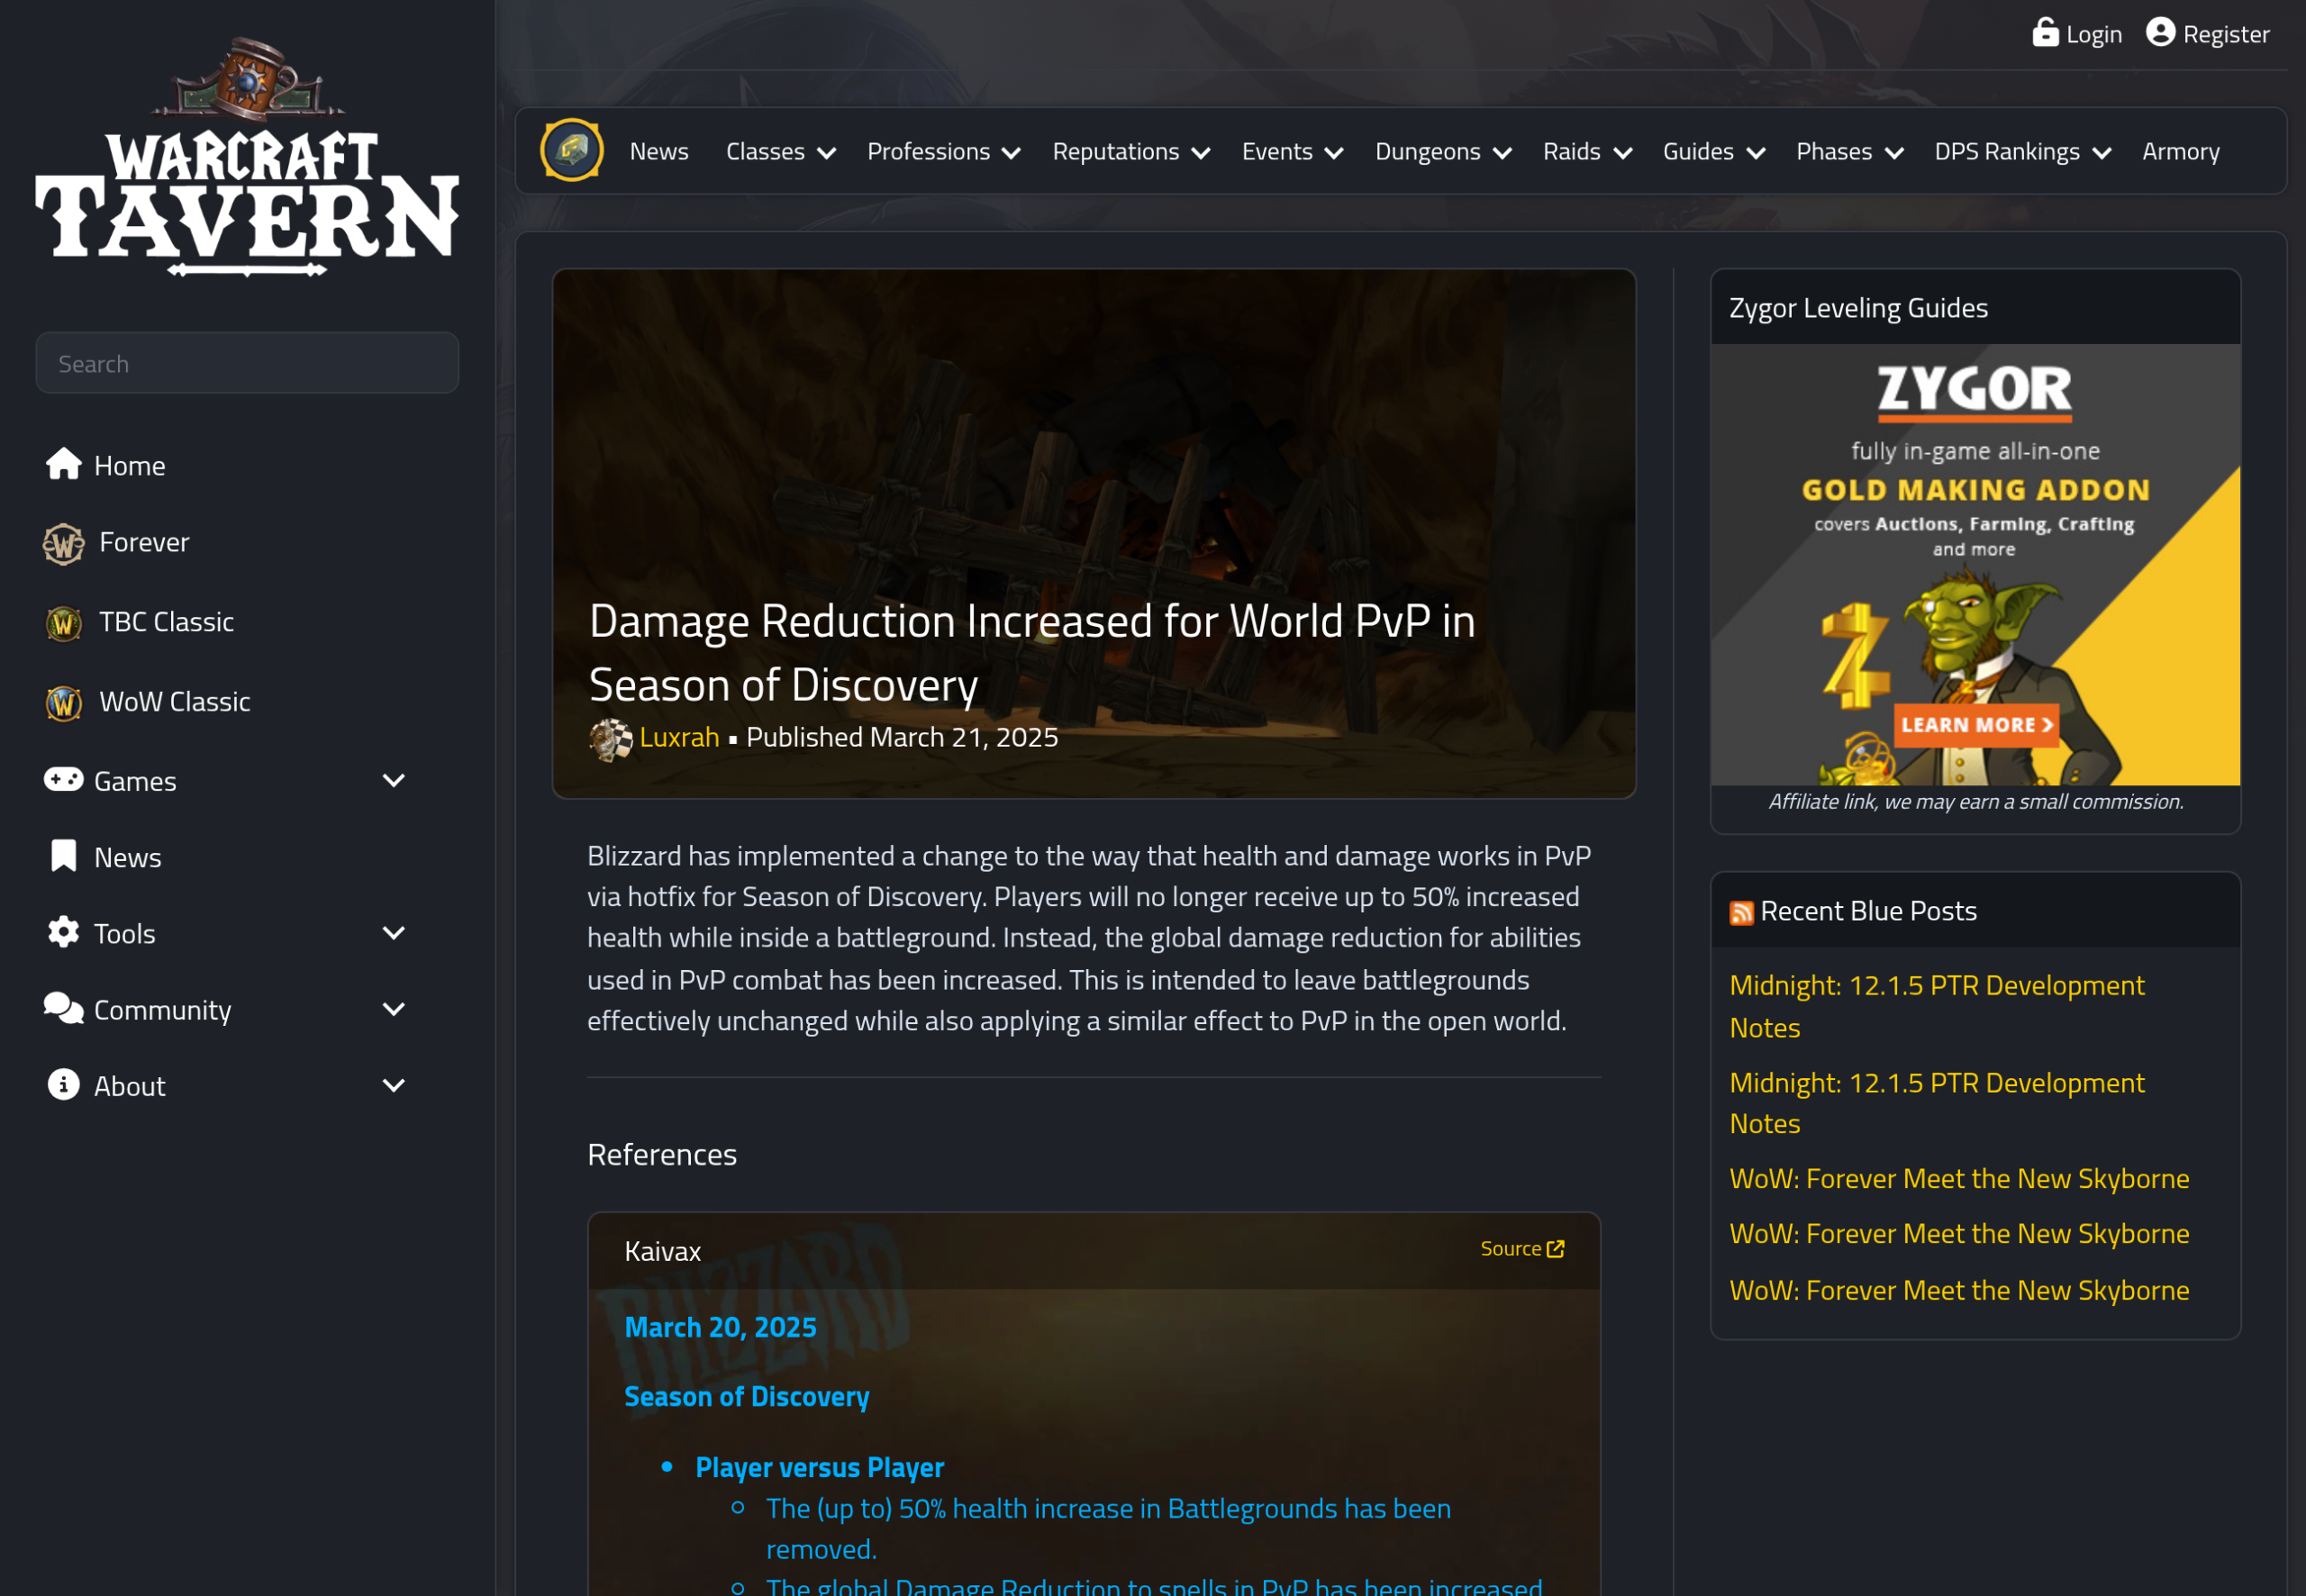Open the DPS Rankings dropdown menu
The height and width of the screenshot is (1596, 2306).
tap(2022, 151)
